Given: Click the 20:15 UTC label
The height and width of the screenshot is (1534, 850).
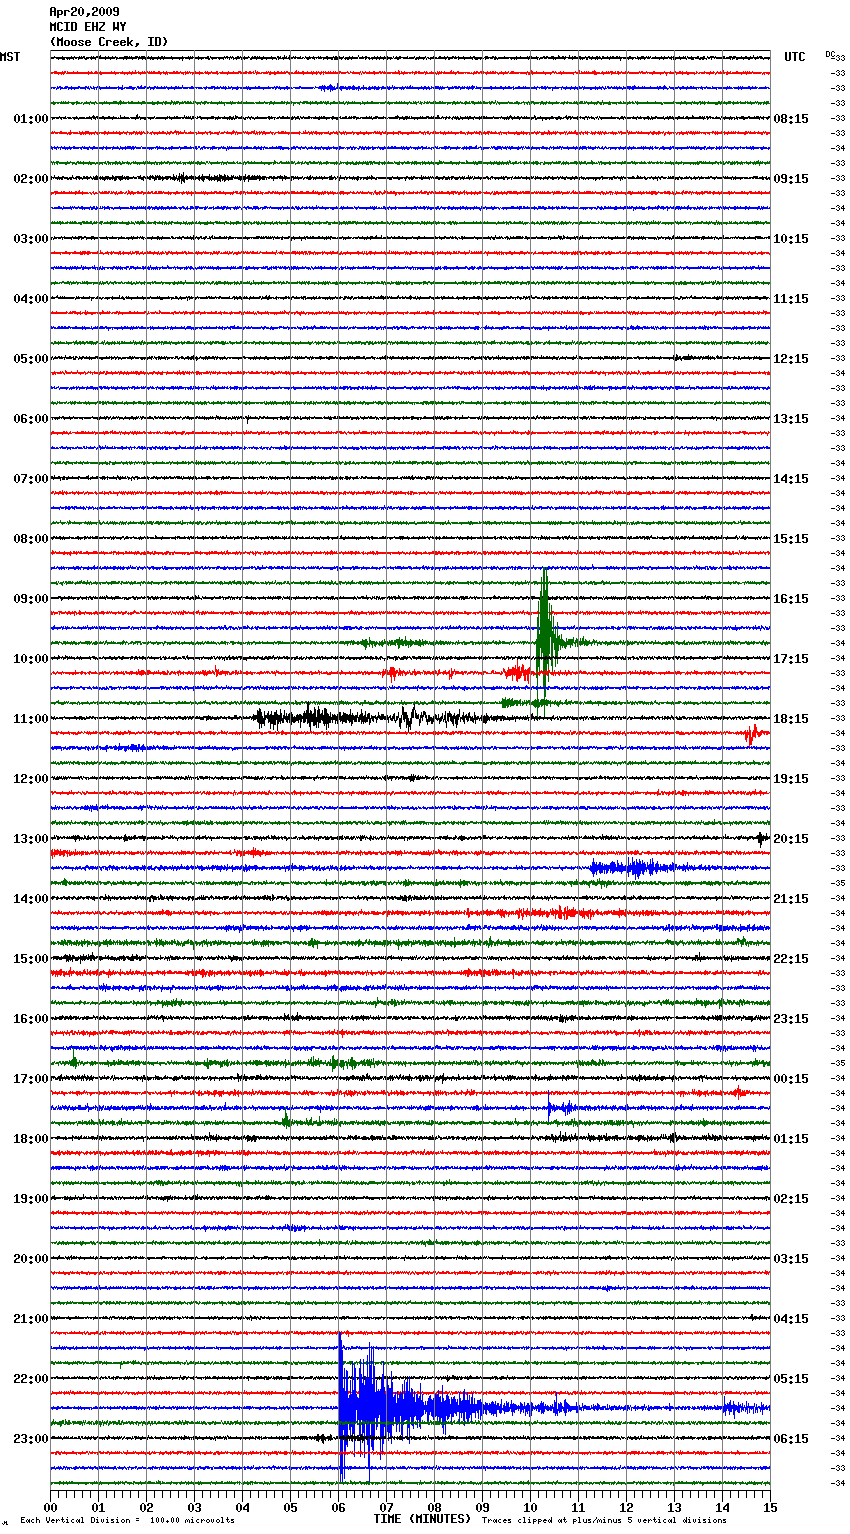Looking at the screenshot, I should pos(791,839).
